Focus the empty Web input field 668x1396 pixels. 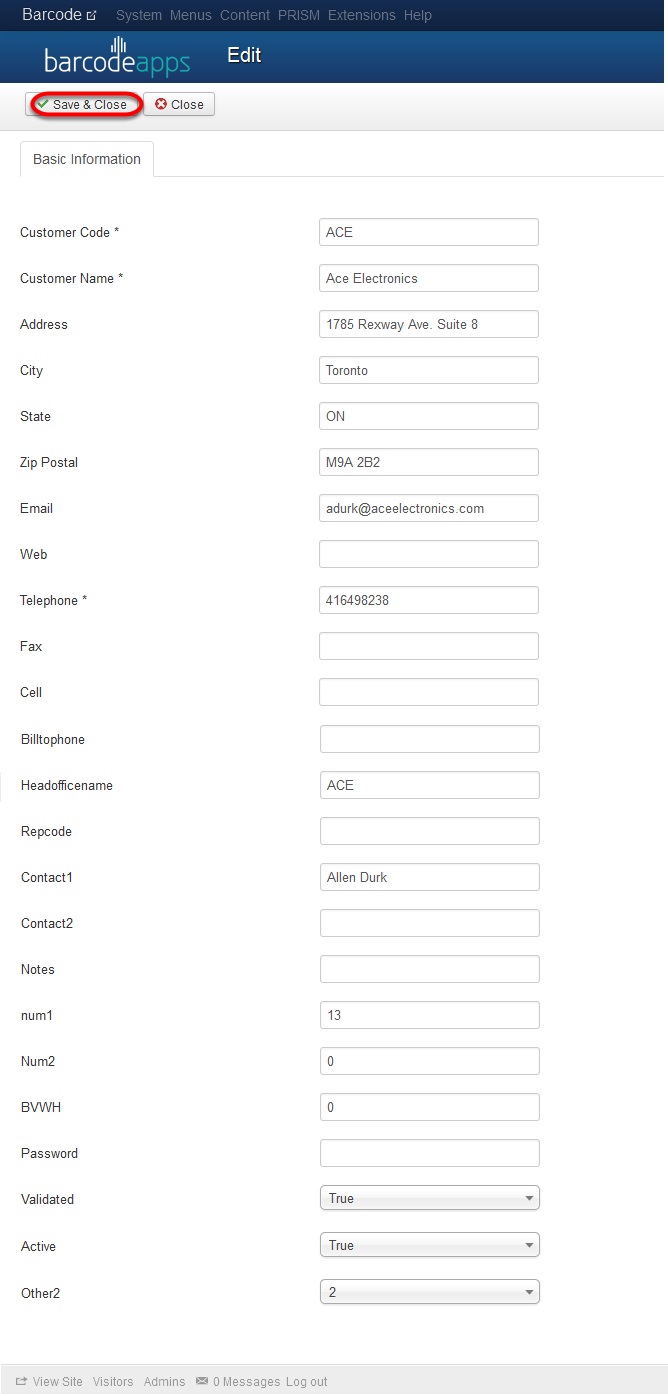click(429, 554)
